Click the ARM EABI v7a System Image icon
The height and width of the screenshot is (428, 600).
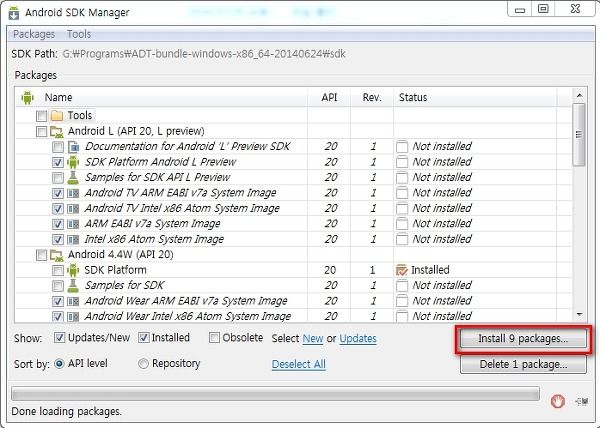click(x=73, y=224)
